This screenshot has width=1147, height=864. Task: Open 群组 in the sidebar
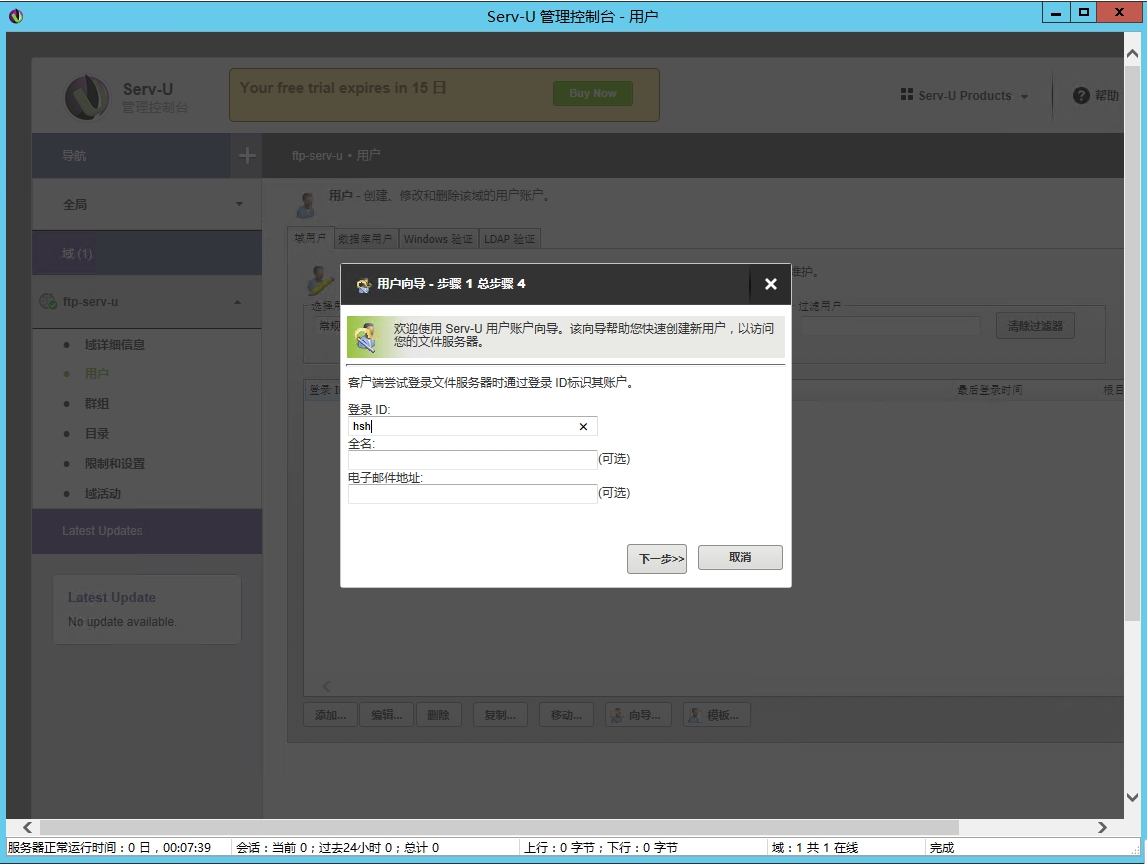point(97,404)
